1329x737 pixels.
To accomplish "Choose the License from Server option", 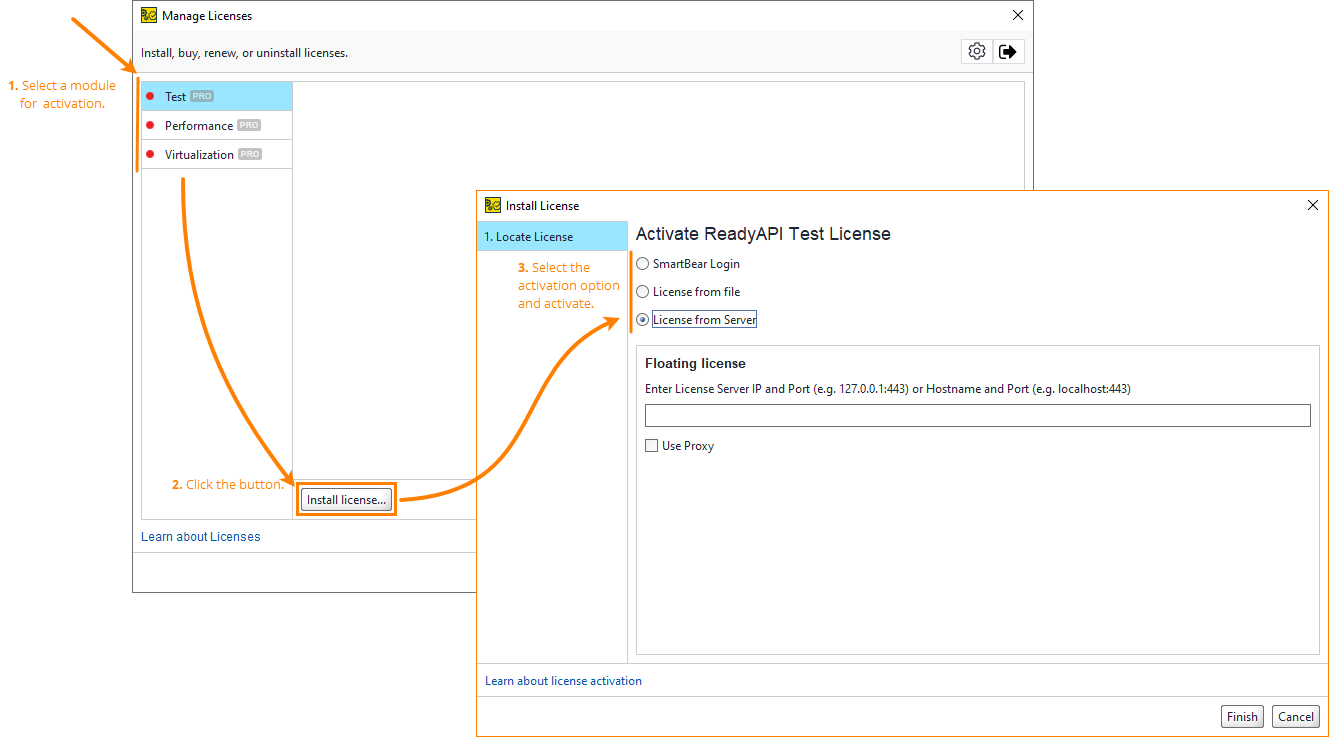I will click(x=697, y=320).
